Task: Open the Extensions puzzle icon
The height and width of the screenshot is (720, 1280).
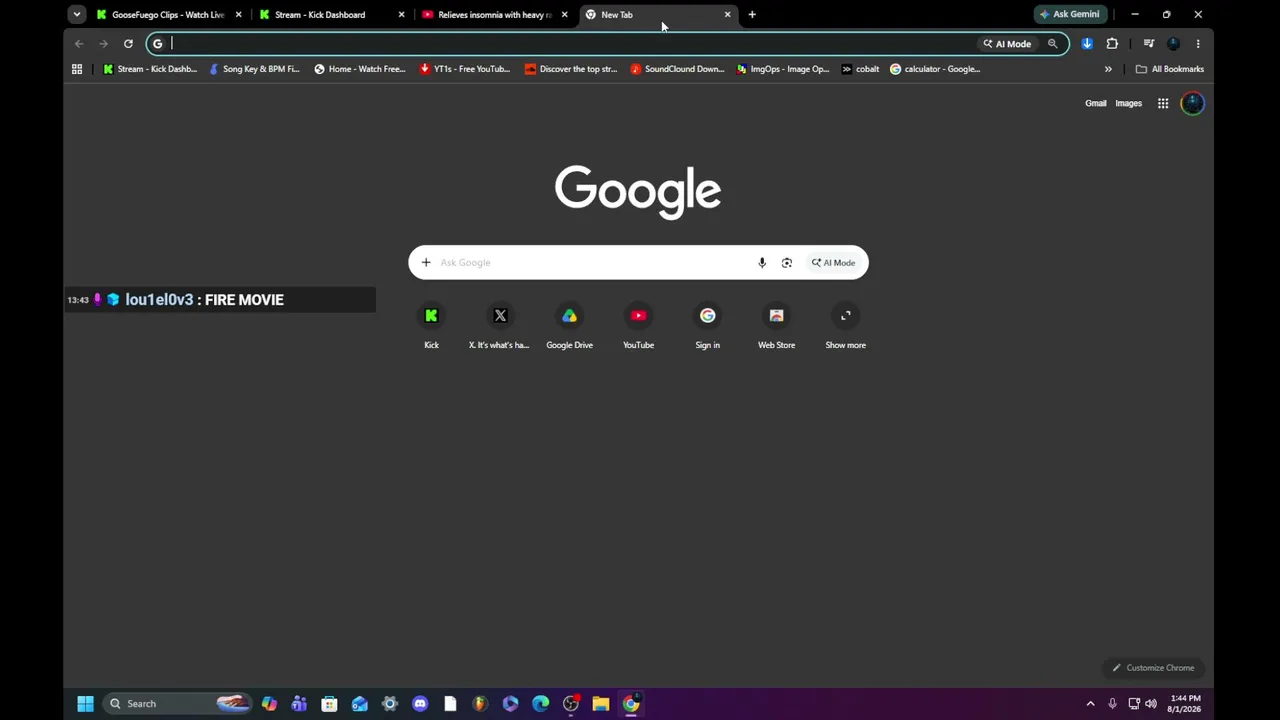Action: pos(1112,44)
